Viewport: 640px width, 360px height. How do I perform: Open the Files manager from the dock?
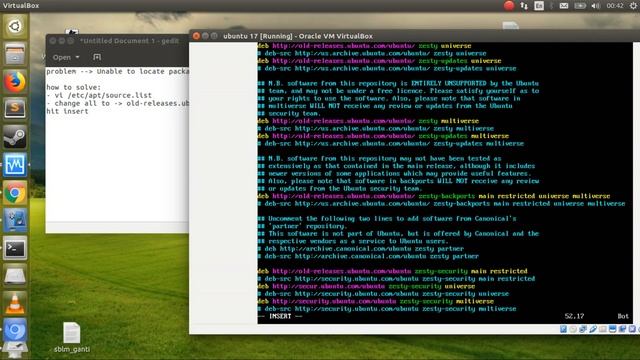point(15,54)
